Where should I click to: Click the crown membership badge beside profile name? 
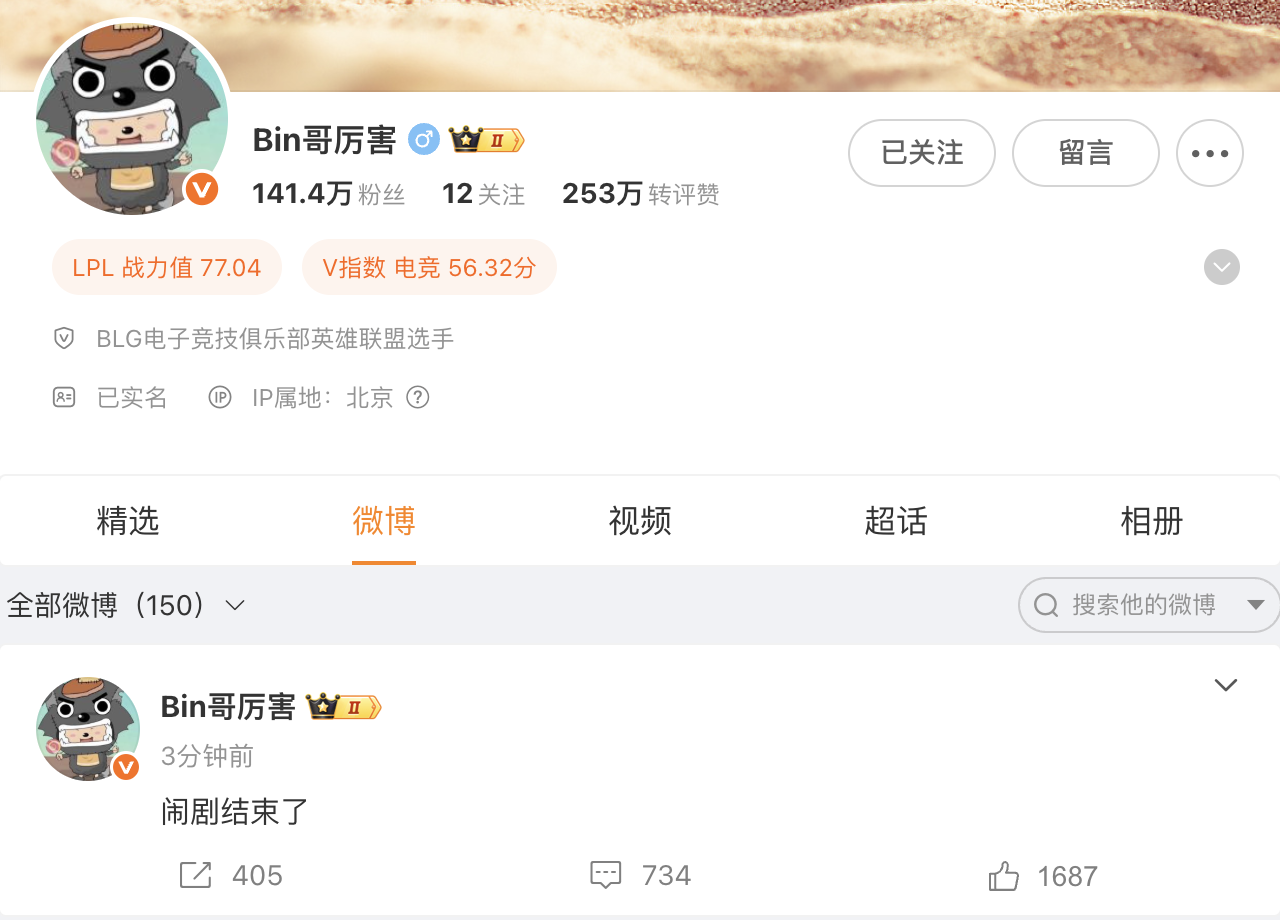point(486,140)
